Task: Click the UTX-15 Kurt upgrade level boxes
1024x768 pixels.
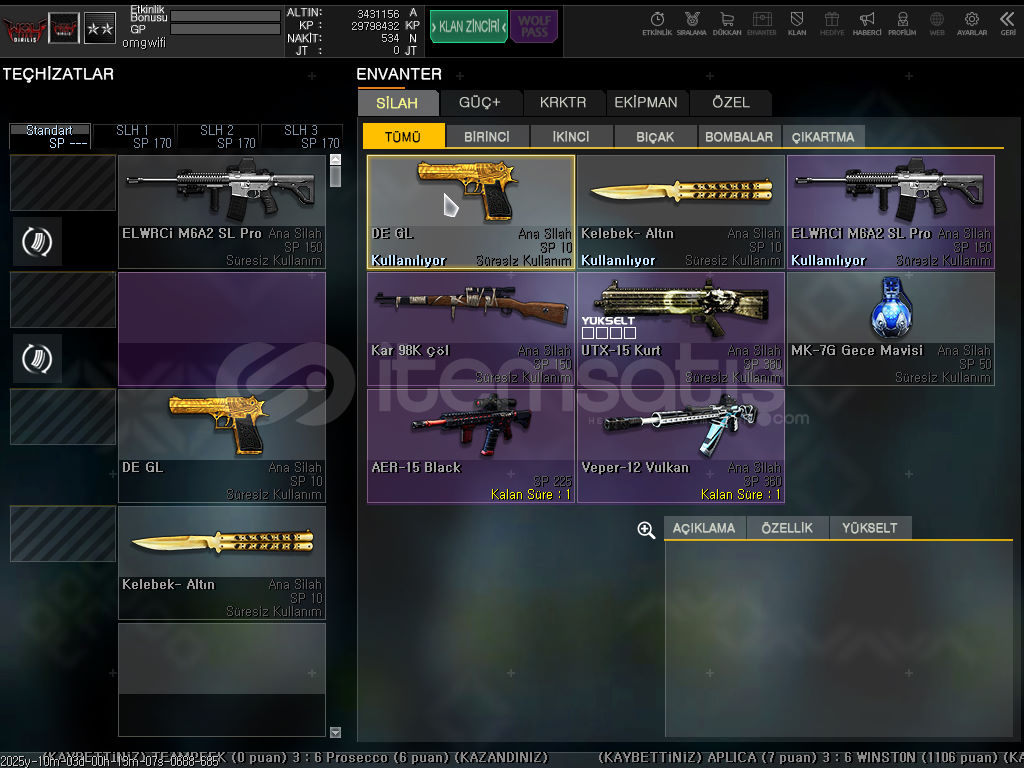Action: 609,333
